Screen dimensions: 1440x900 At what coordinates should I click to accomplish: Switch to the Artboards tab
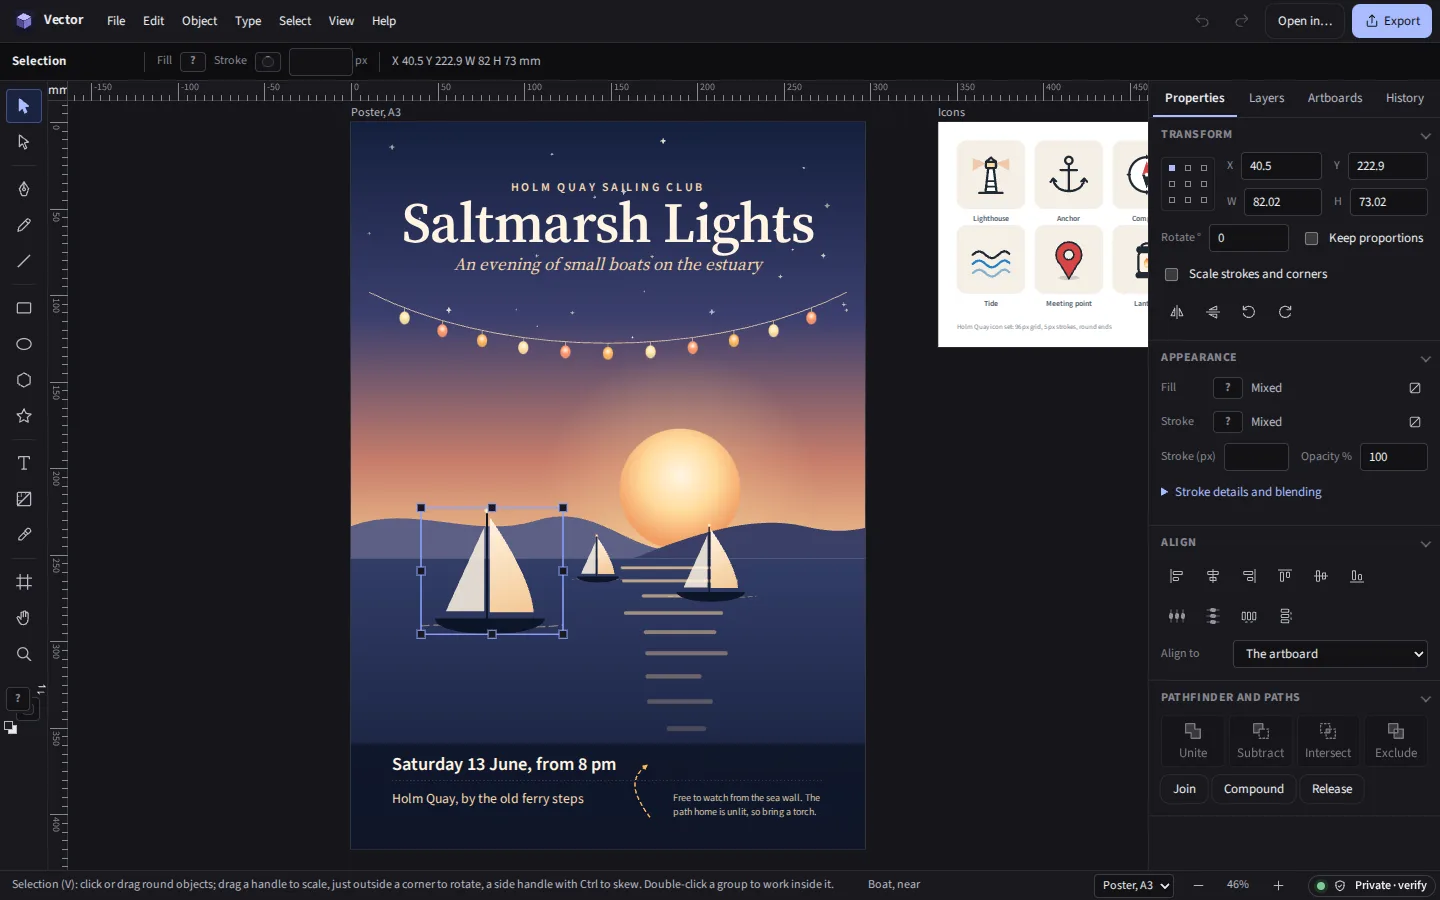(x=1335, y=98)
